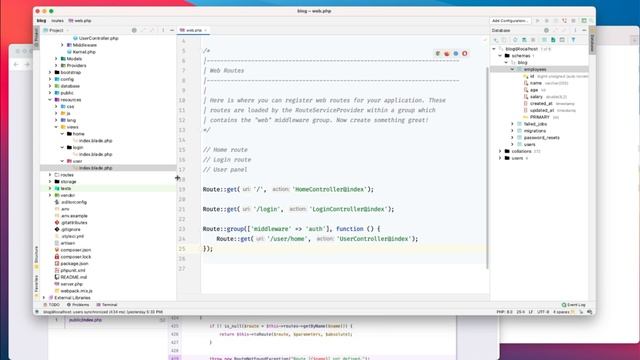The height and width of the screenshot is (360, 640).
Task: Click line 19 Route::get HomeController code
Action: 288,189
